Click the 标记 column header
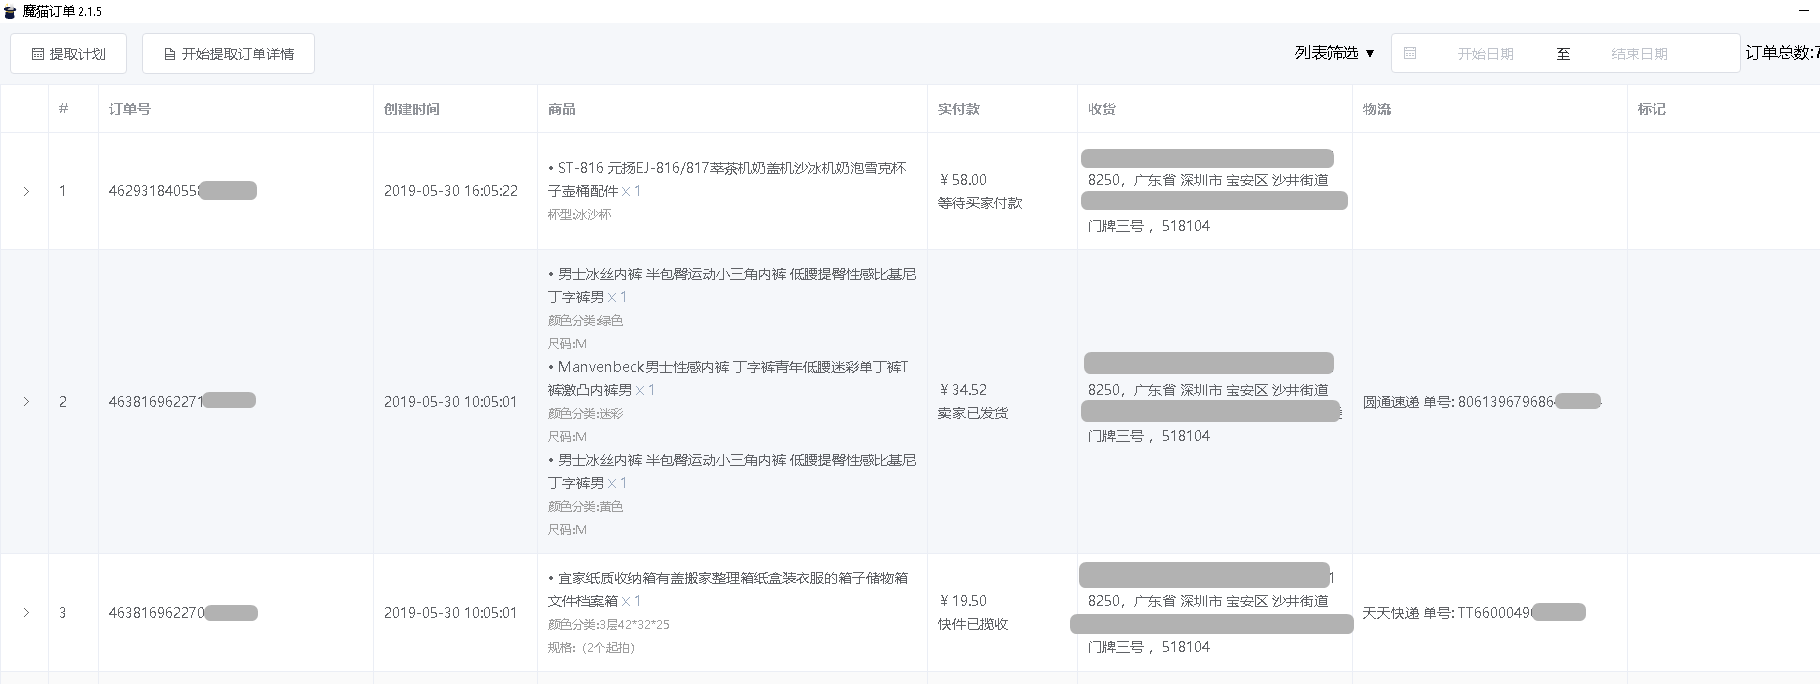This screenshot has height=684, width=1820. (x=1651, y=109)
